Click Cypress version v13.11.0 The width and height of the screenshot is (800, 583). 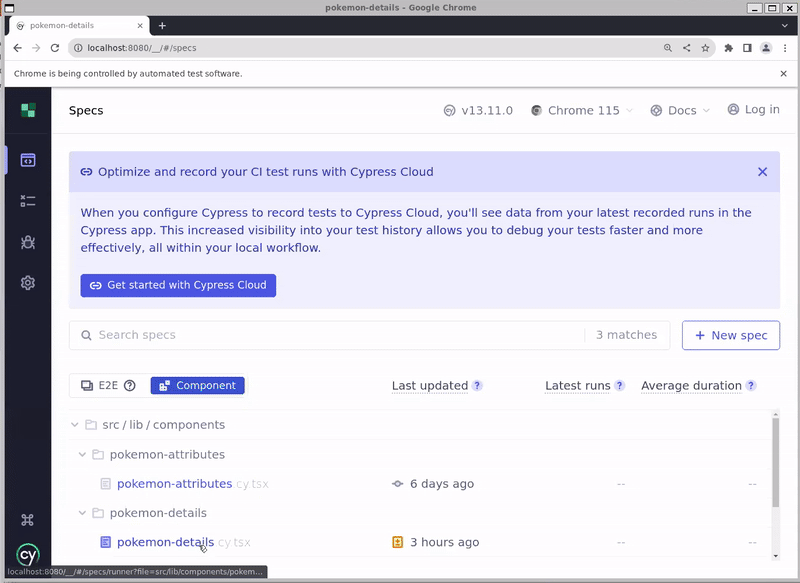click(x=478, y=111)
